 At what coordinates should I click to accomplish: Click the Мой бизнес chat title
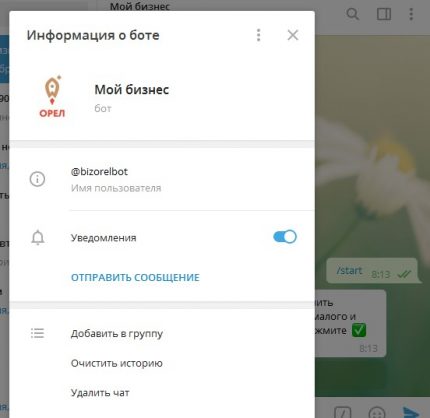pyautogui.click(x=140, y=6)
